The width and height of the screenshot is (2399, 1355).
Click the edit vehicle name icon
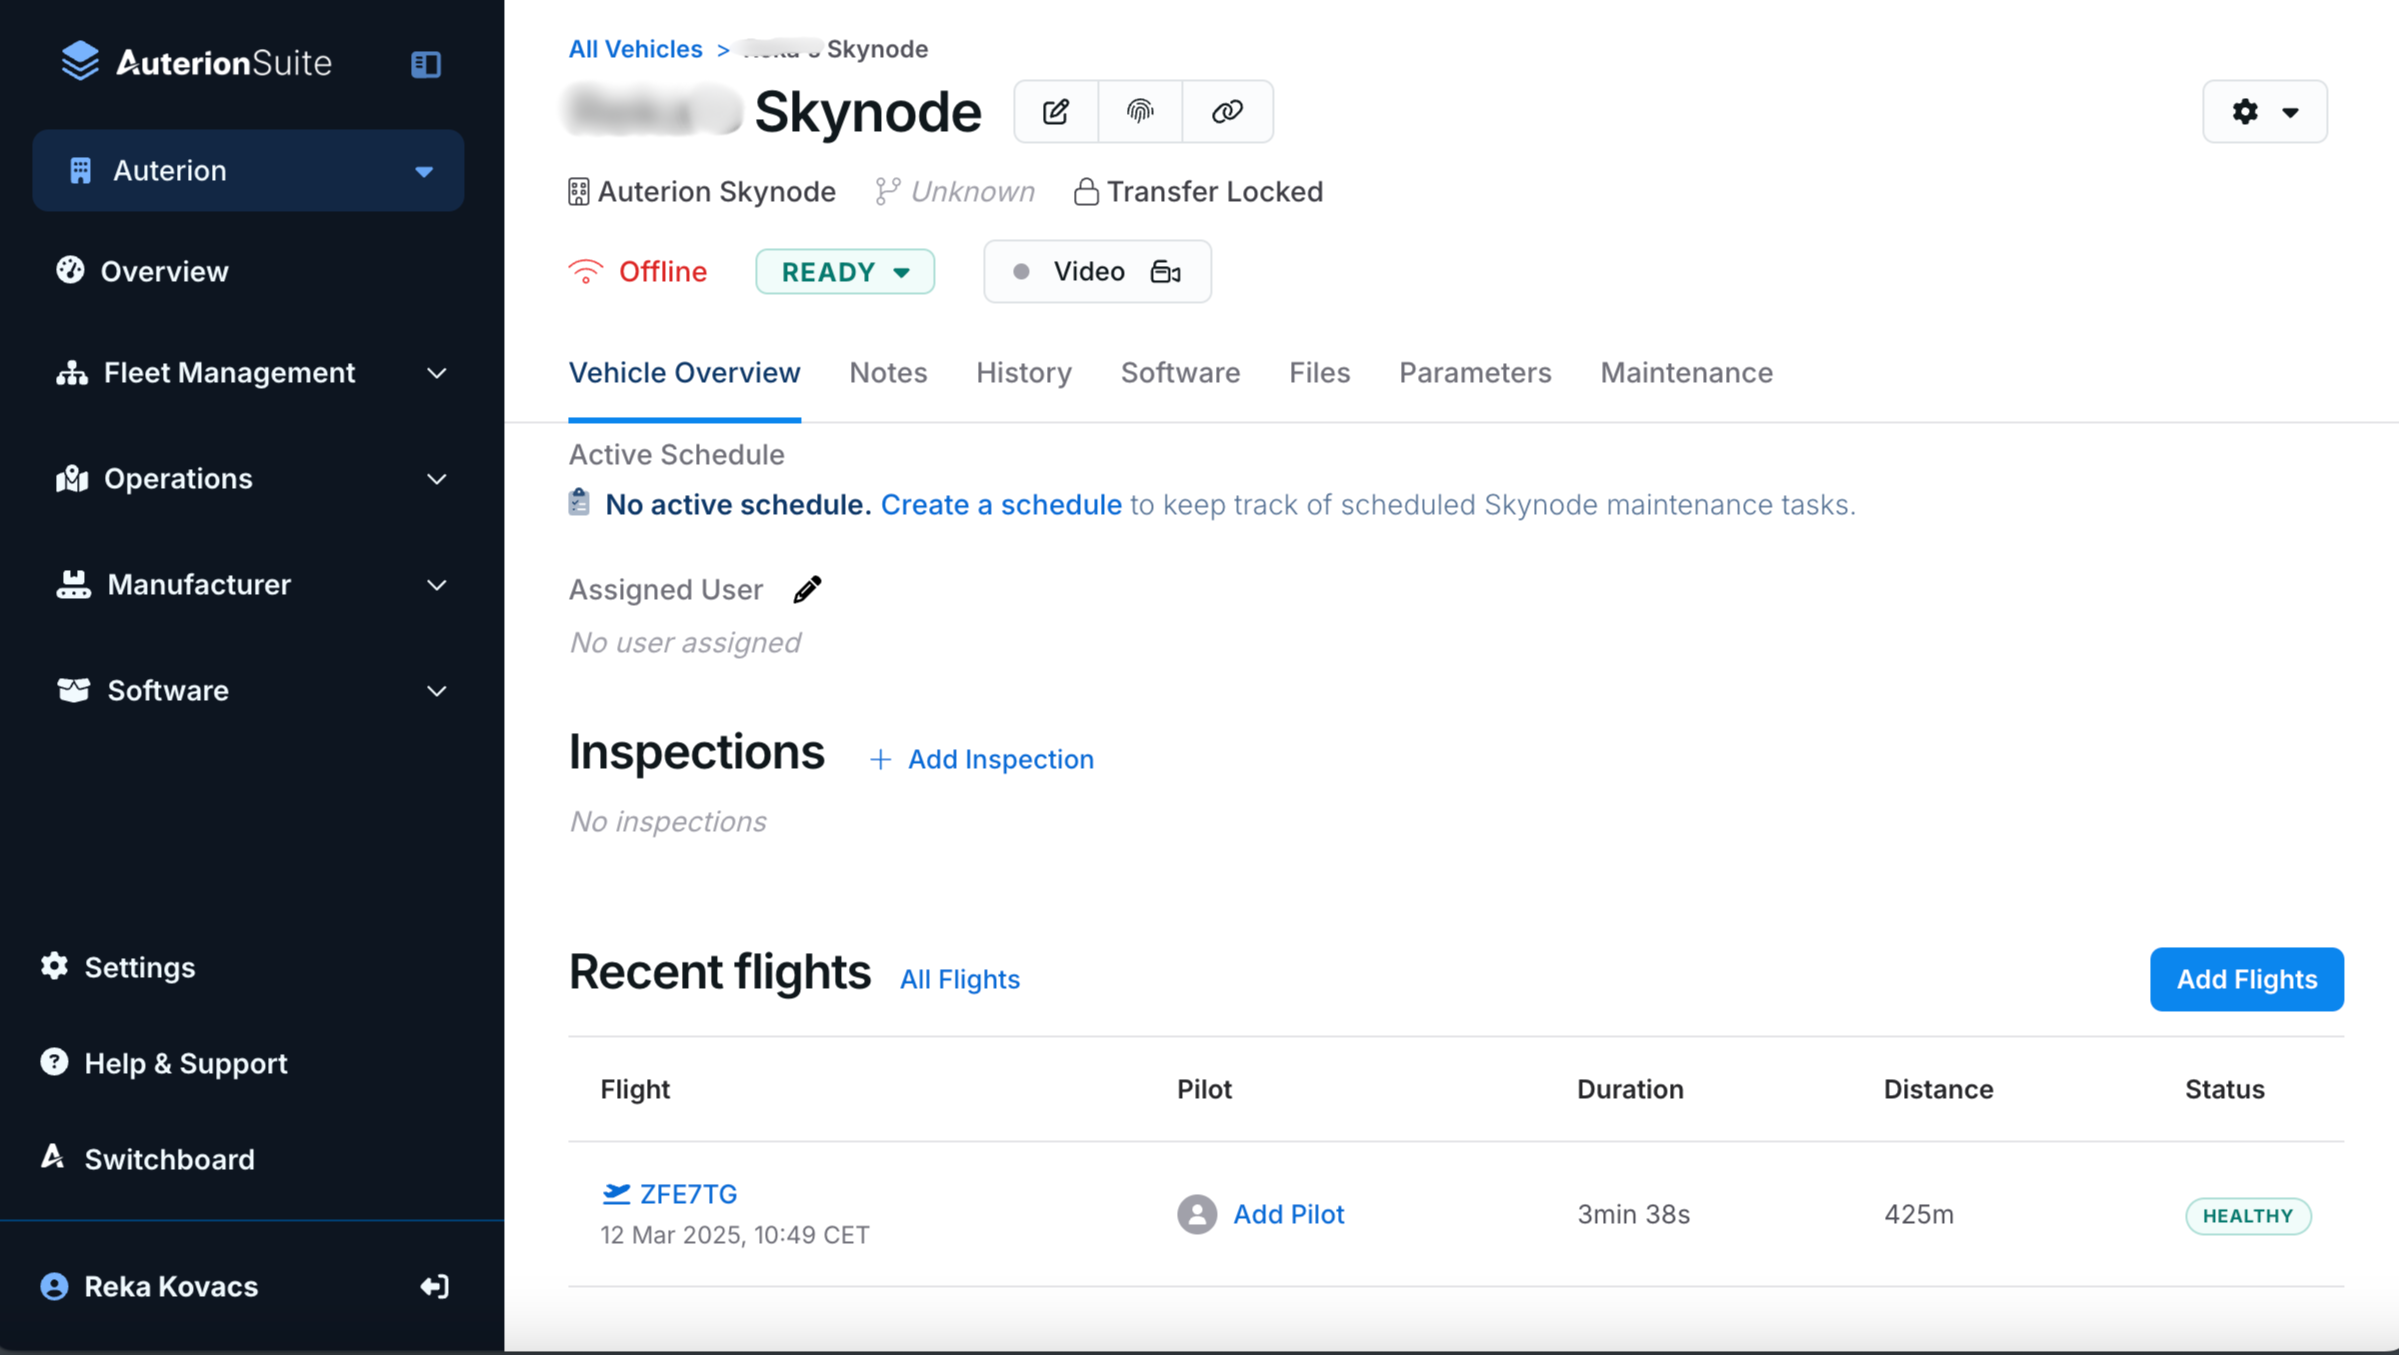[x=1056, y=111]
